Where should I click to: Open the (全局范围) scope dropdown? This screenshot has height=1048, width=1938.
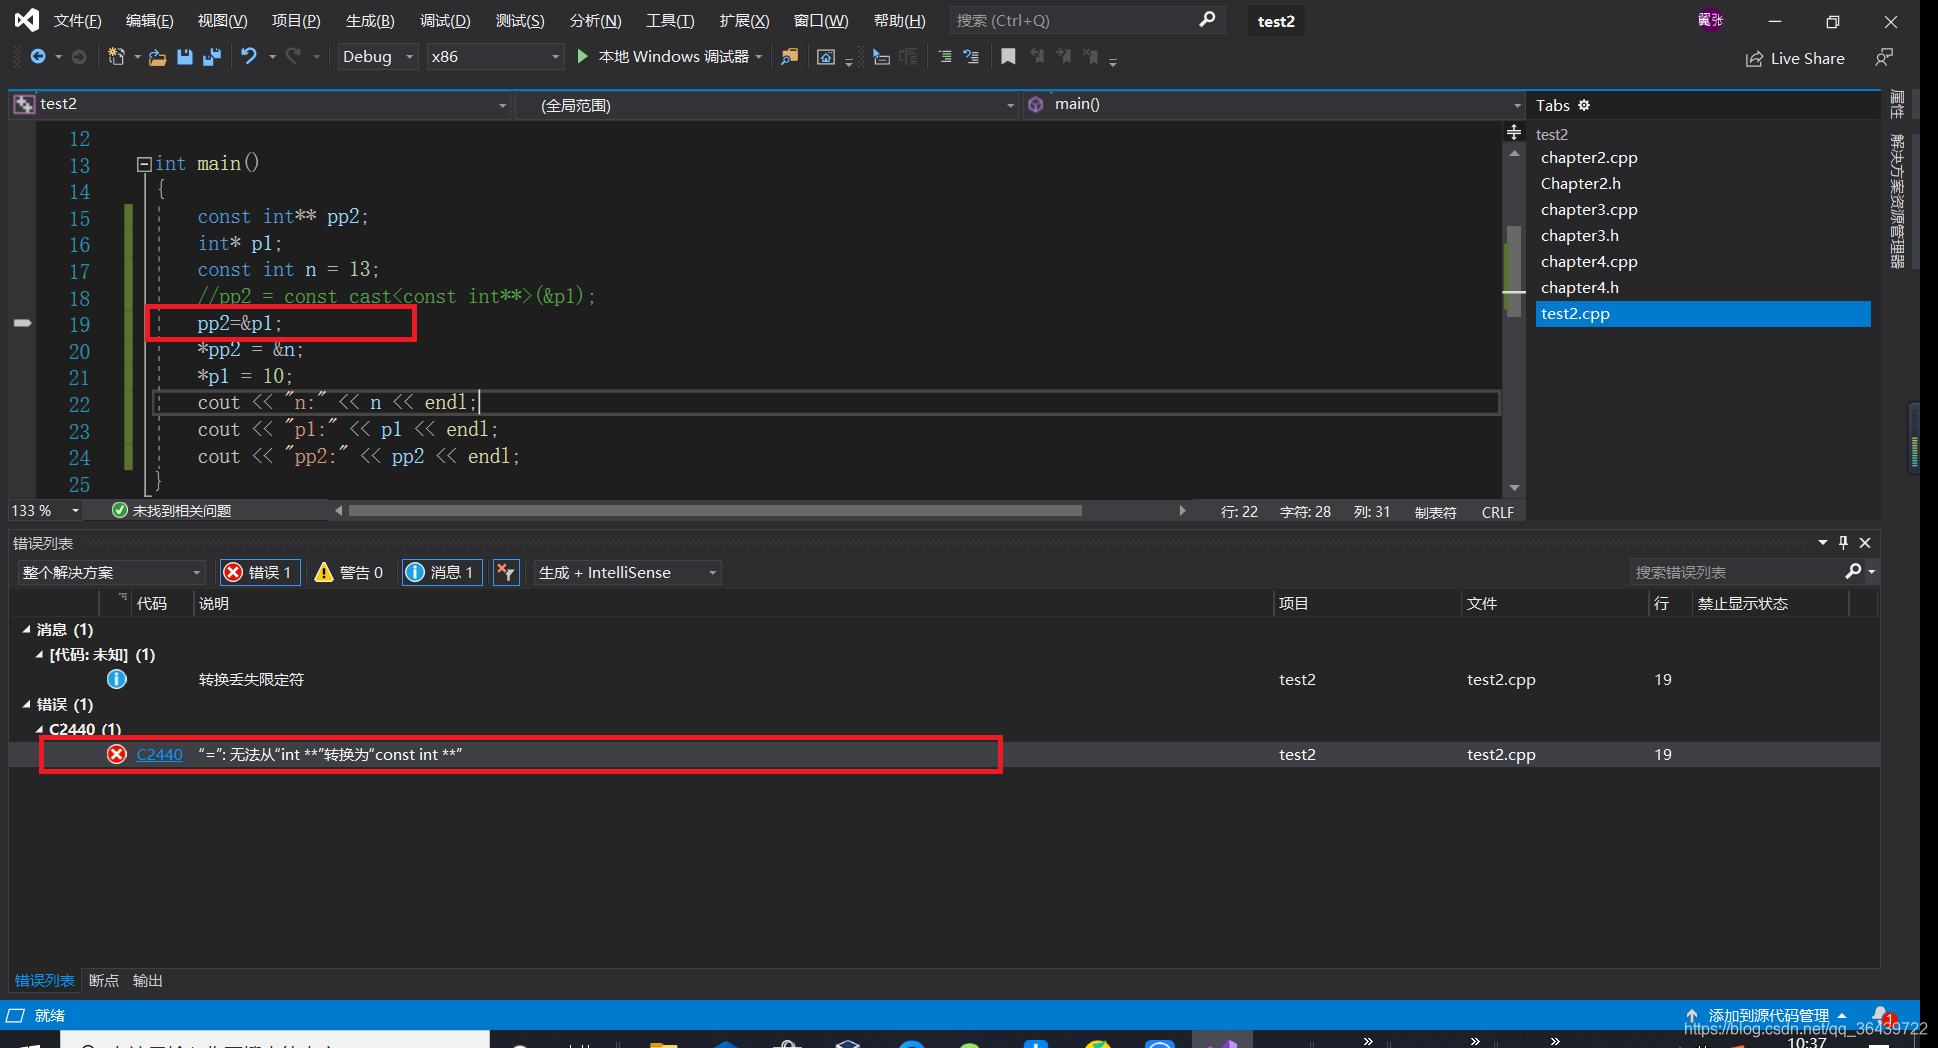click(x=766, y=105)
